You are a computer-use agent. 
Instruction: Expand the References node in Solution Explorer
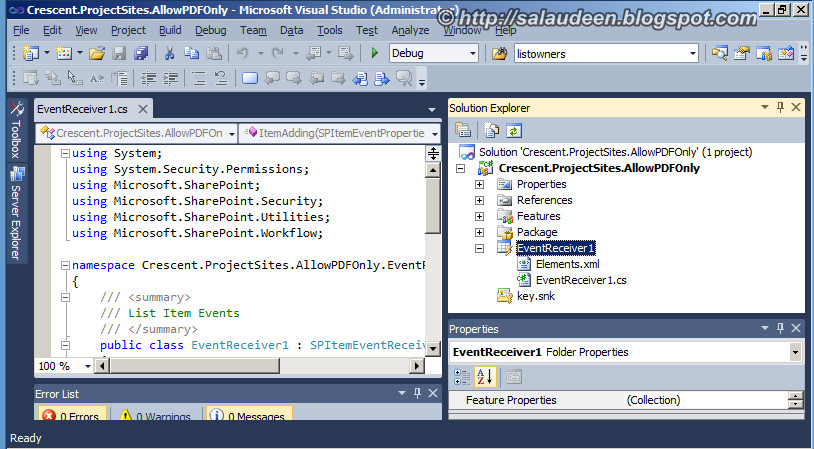[x=479, y=200]
